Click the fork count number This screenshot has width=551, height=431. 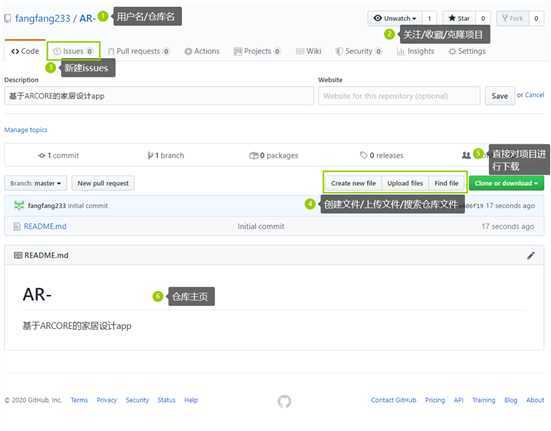536,18
